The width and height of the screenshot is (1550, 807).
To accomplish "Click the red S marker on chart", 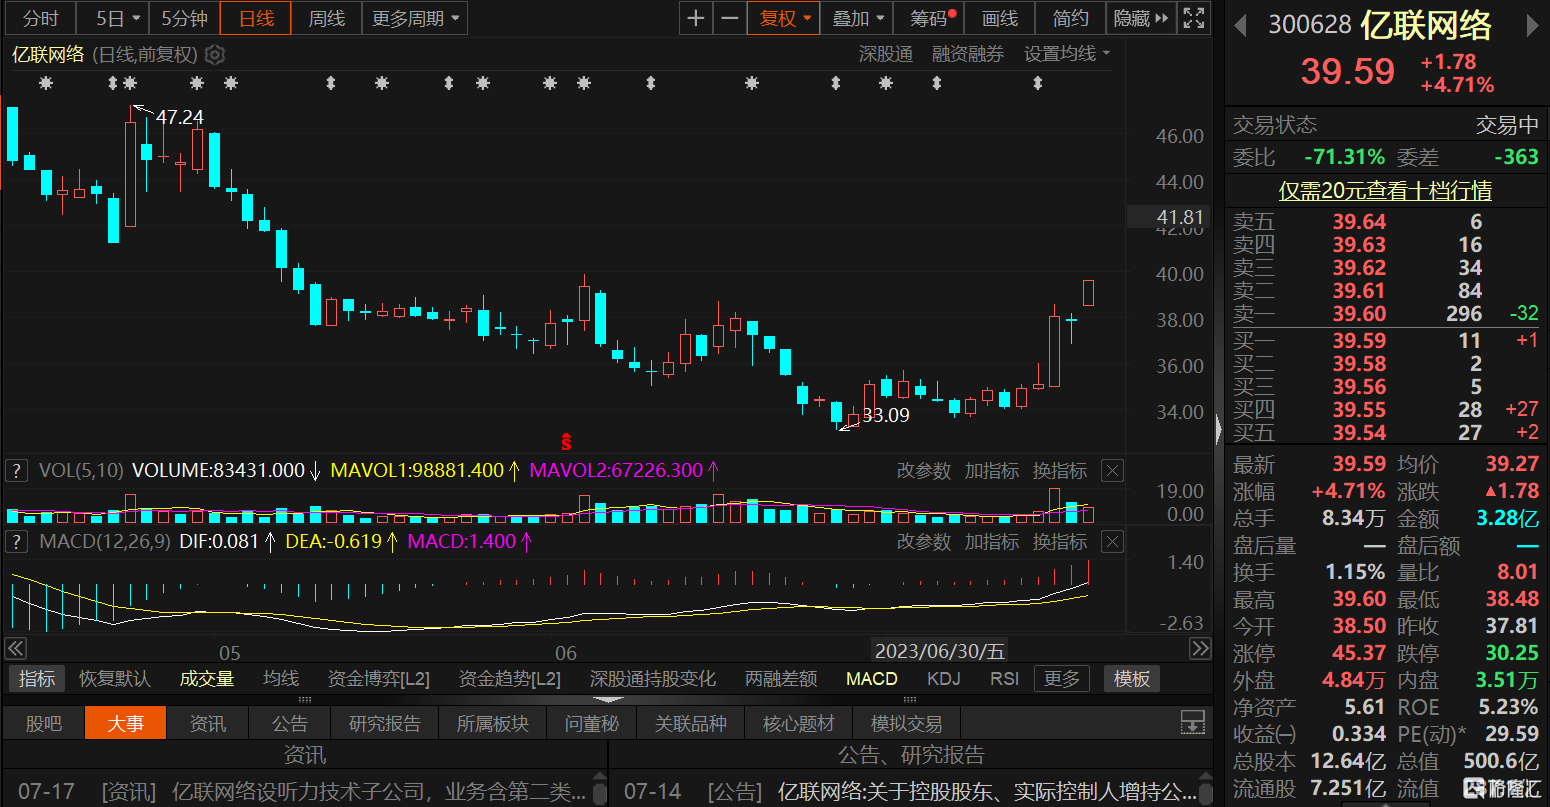I will [x=566, y=440].
